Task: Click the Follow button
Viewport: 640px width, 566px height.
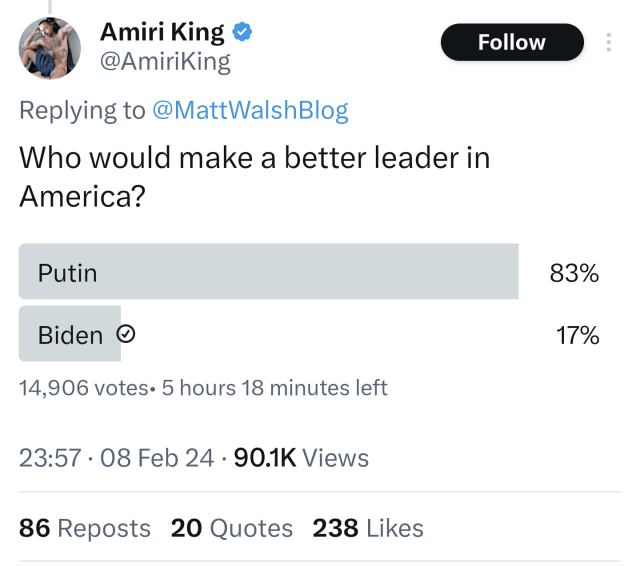Action: 512,42
